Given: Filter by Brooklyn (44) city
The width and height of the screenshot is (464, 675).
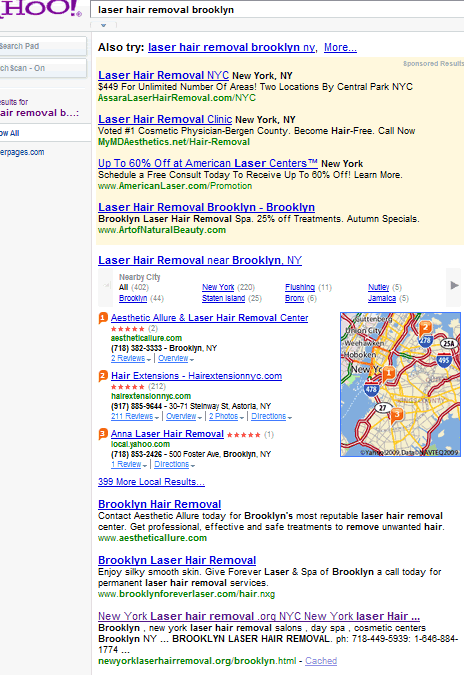Looking at the screenshot, I should tap(133, 298).
